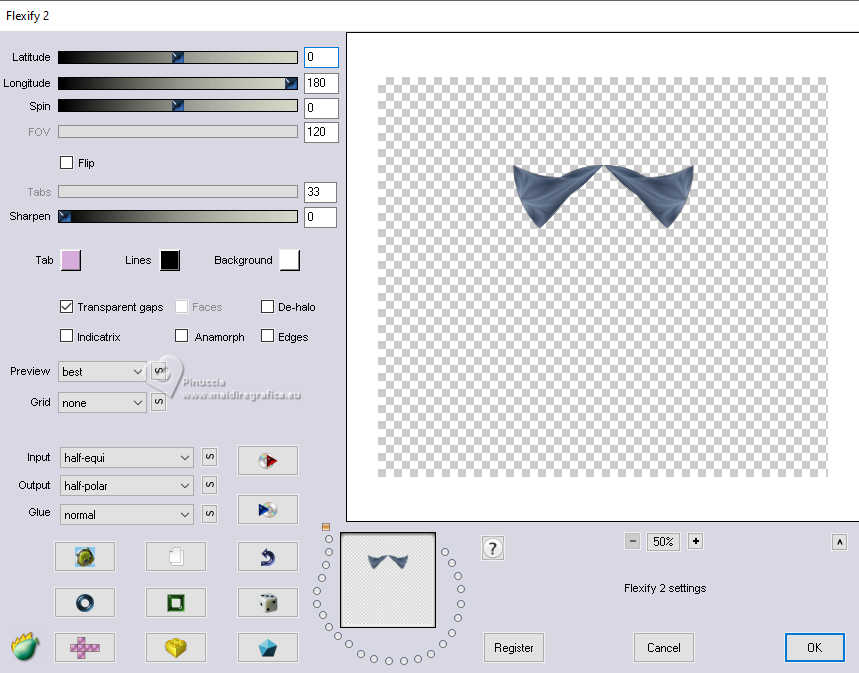
Task: Open the Output half-polar dropdown
Action: 126,485
